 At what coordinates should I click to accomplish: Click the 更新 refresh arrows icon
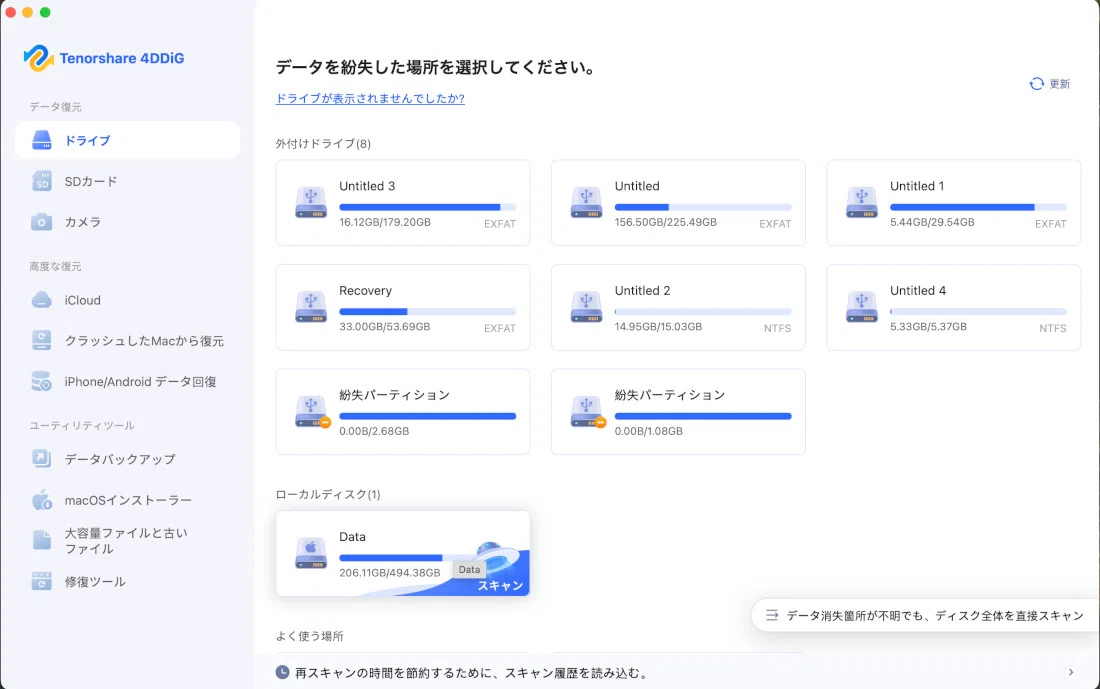tap(1036, 84)
